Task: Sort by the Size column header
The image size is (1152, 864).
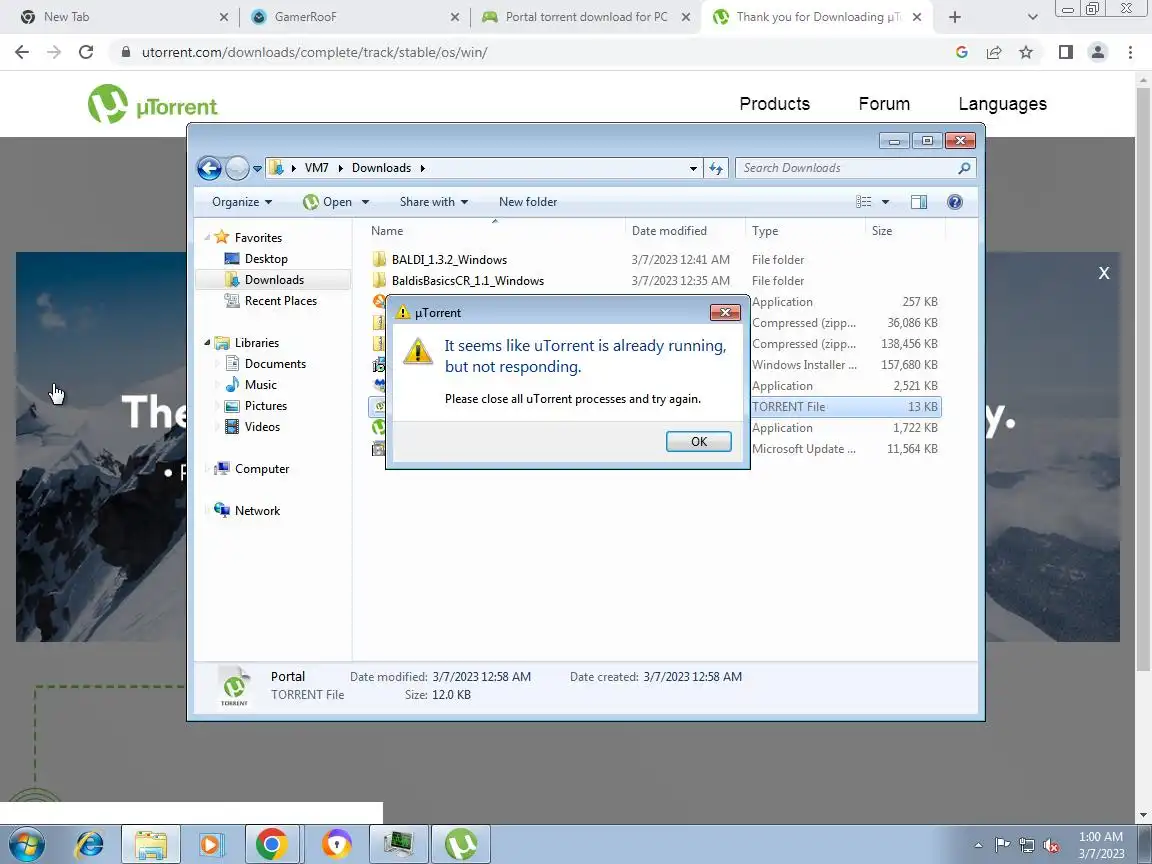Action: (904, 231)
